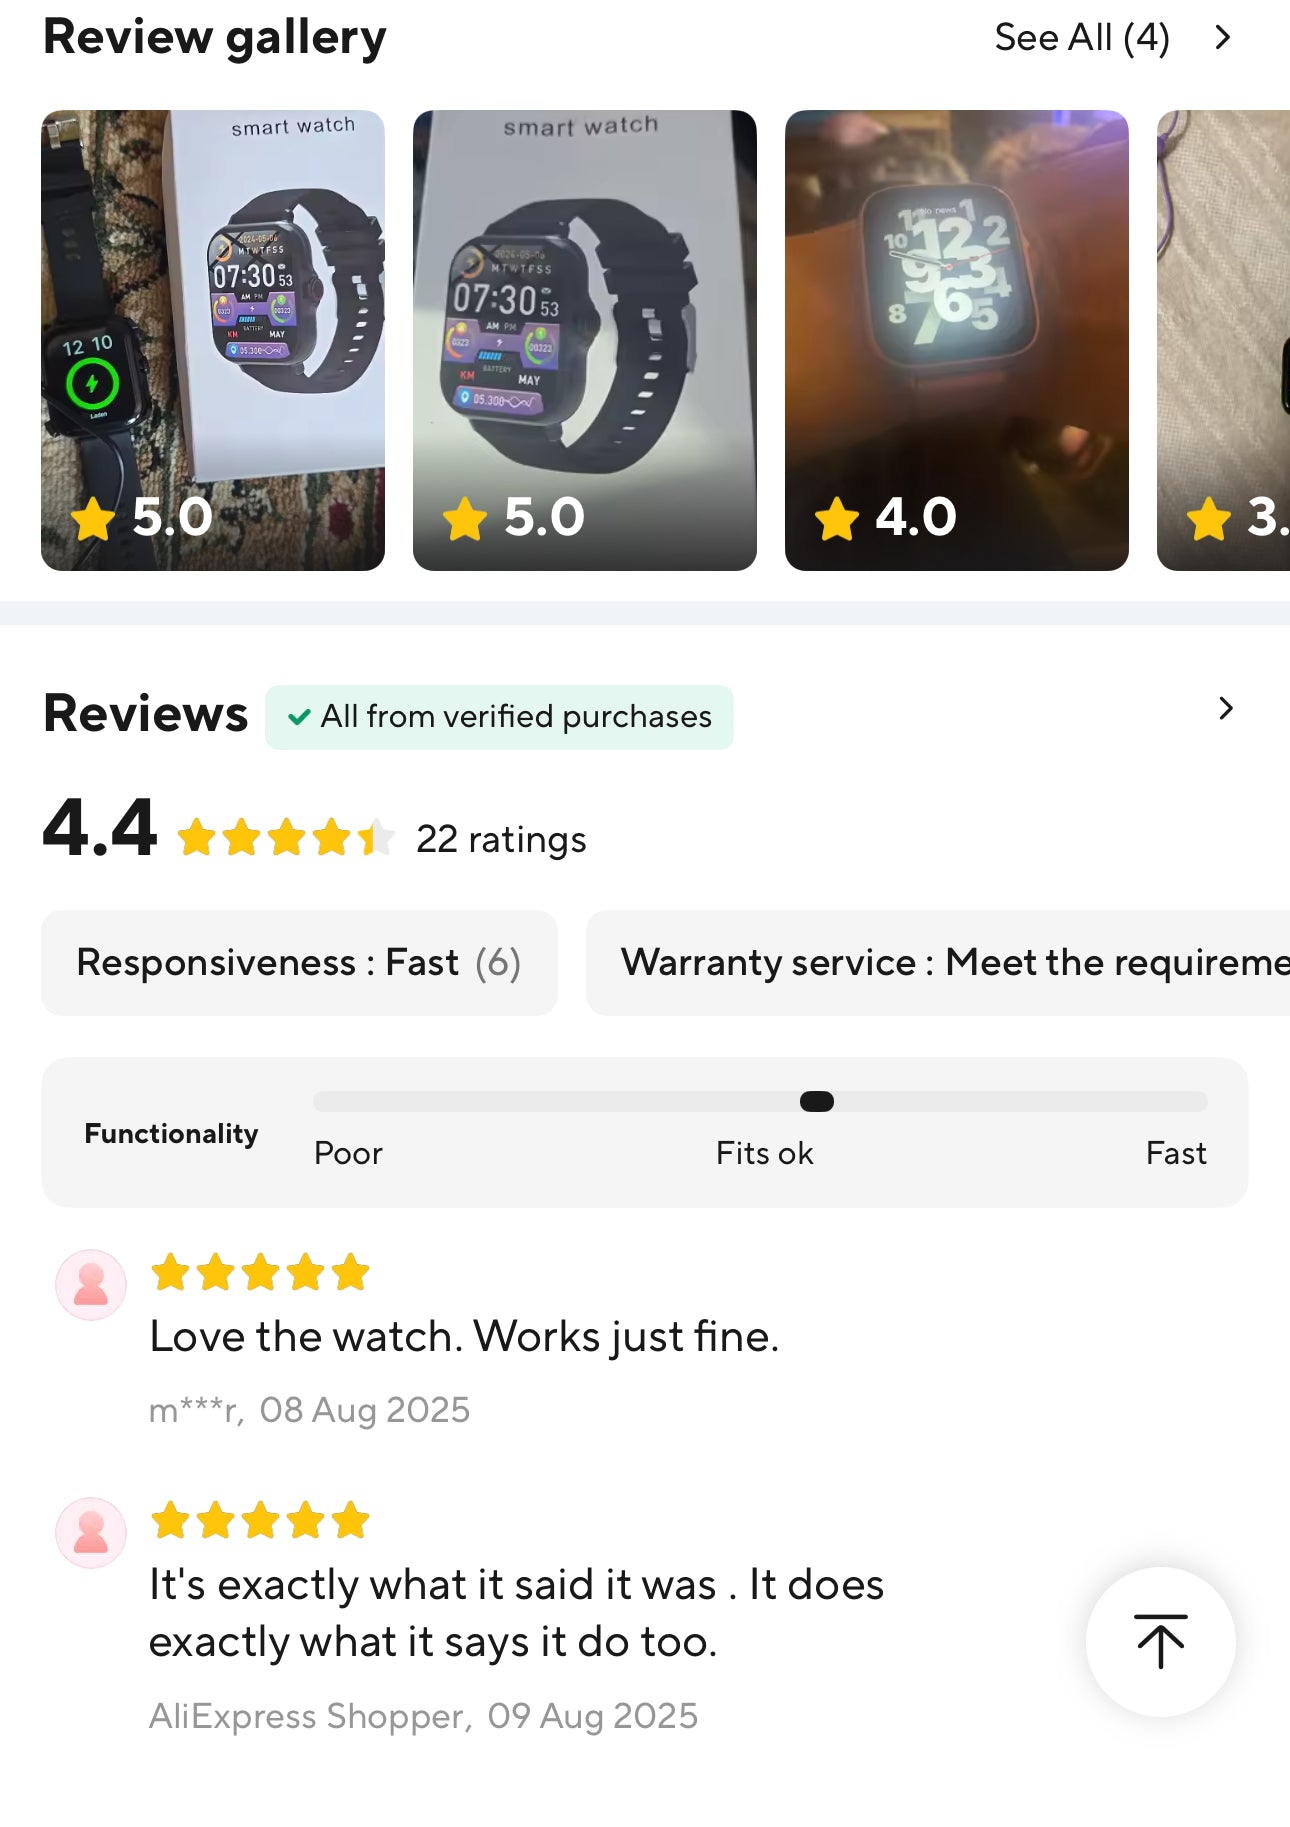Viewport: 1290px width, 1827px height.
Task: Tap the All from verified purchases badge
Action: click(x=499, y=717)
